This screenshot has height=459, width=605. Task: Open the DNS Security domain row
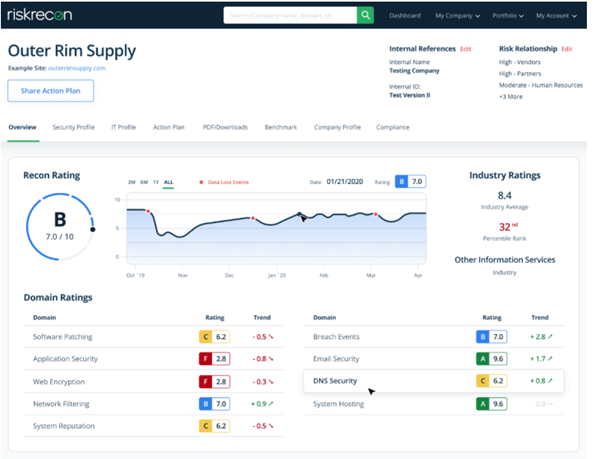pyautogui.click(x=434, y=381)
